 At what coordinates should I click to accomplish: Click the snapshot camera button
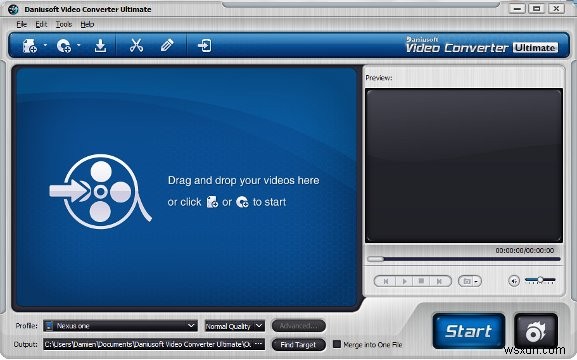pos(466,282)
